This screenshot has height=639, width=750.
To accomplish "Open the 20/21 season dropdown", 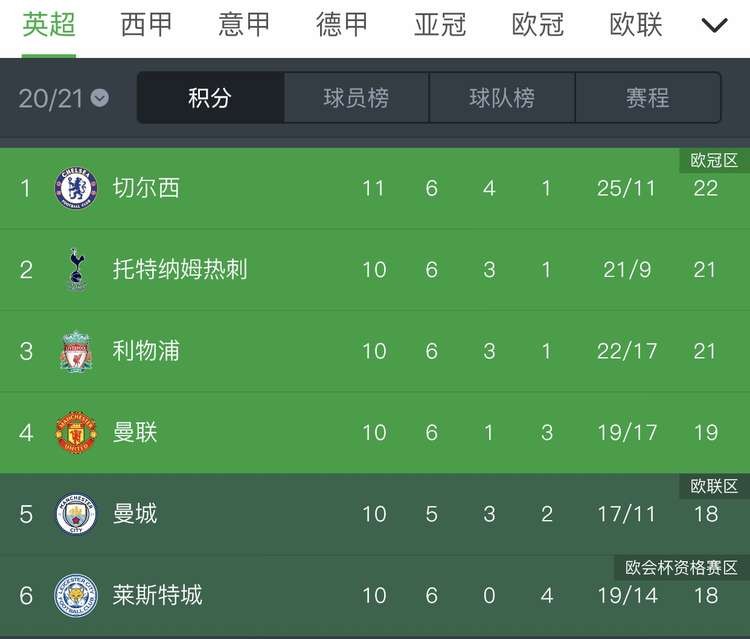I will point(64,98).
